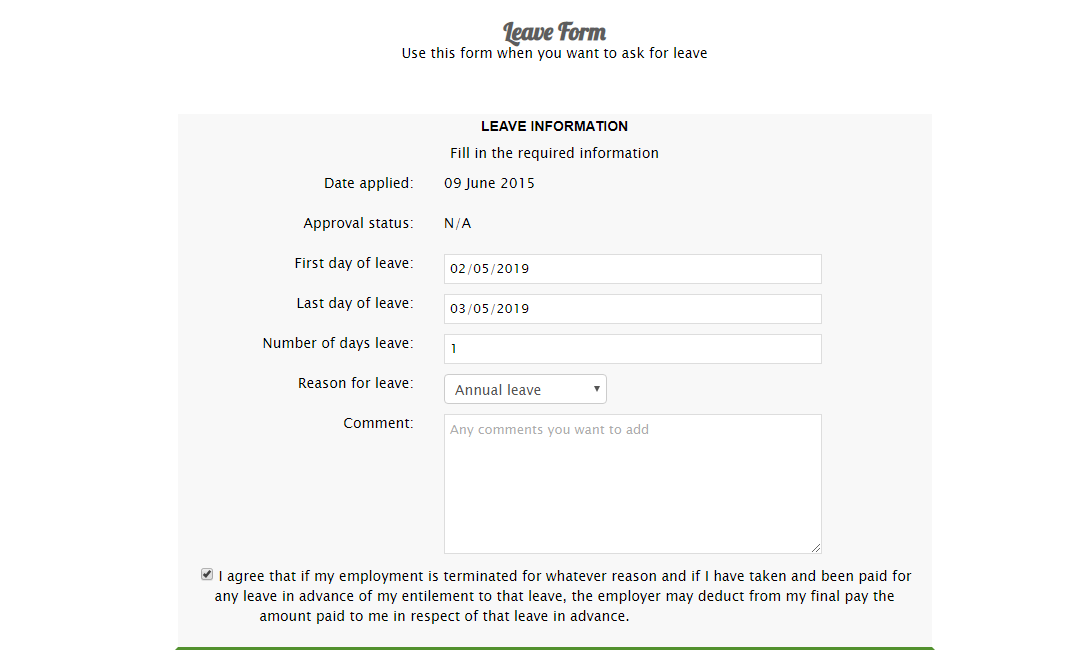Click the arrow on the Annual leave select

pyautogui.click(x=596, y=389)
